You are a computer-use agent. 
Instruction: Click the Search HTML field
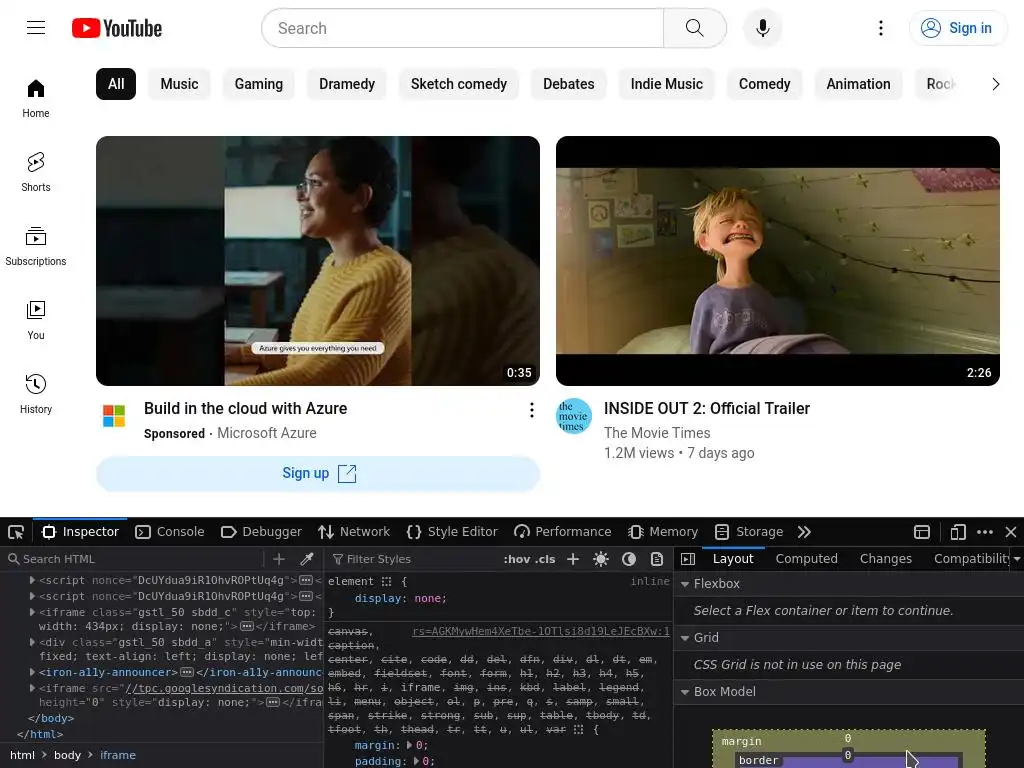point(134,559)
